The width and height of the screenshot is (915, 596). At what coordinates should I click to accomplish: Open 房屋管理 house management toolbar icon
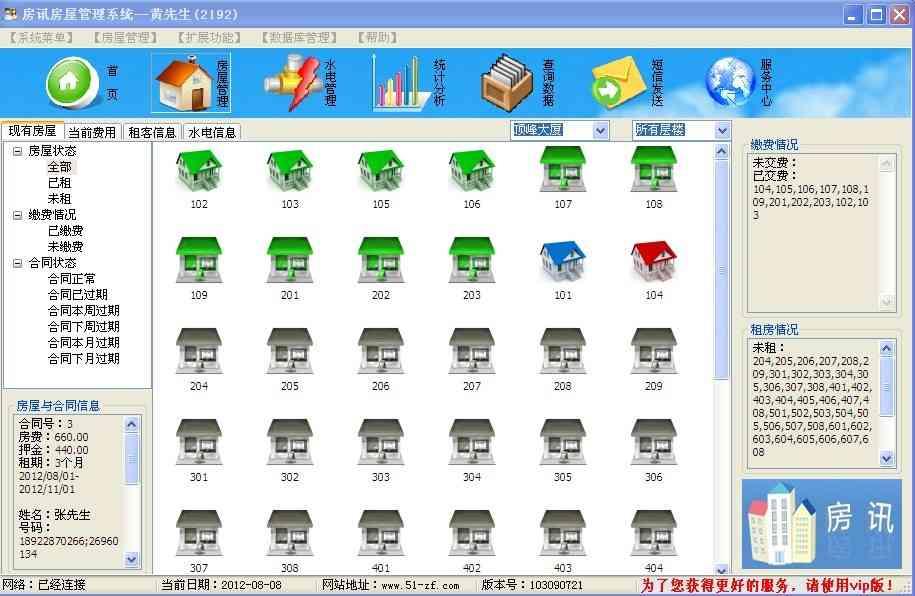pyautogui.click(x=184, y=82)
